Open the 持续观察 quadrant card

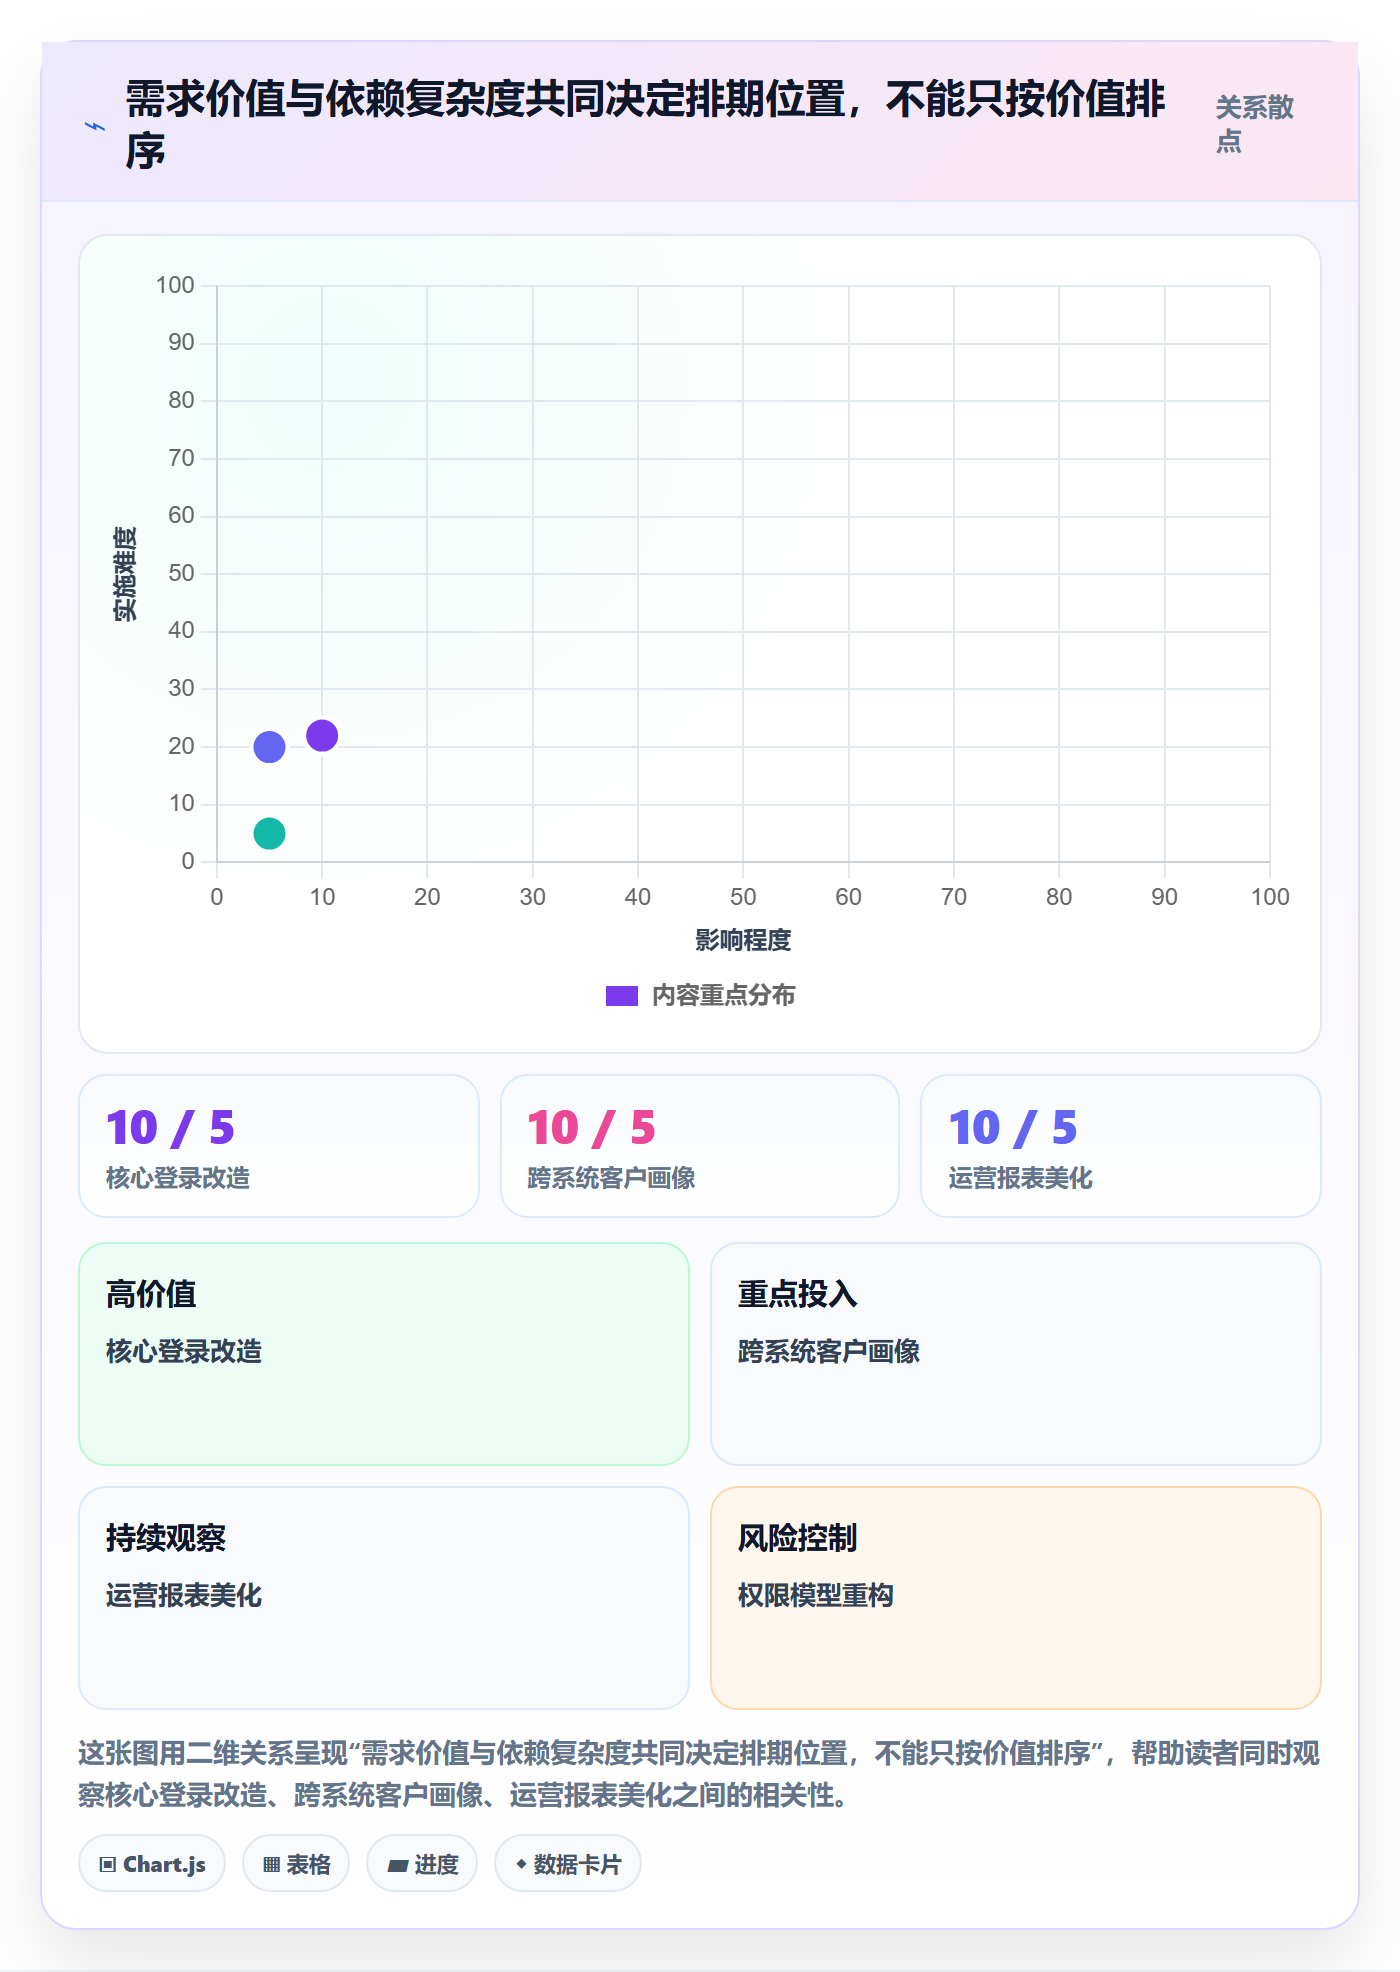(384, 1598)
